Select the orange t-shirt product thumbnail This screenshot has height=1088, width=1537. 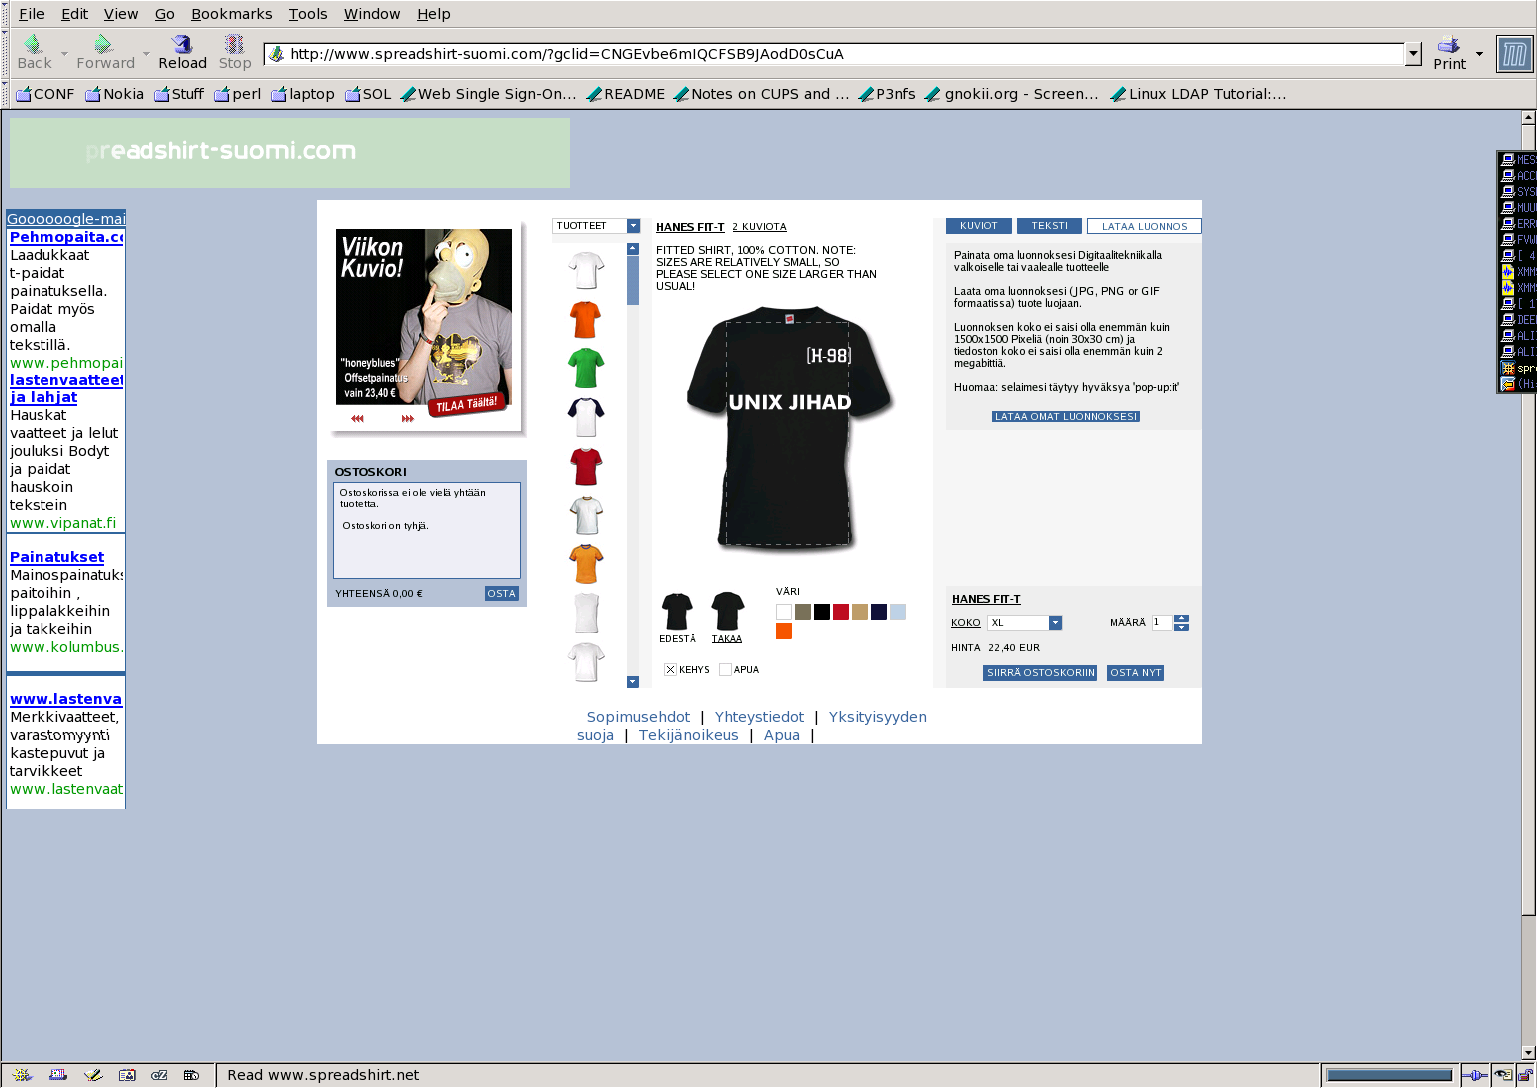tap(586, 320)
